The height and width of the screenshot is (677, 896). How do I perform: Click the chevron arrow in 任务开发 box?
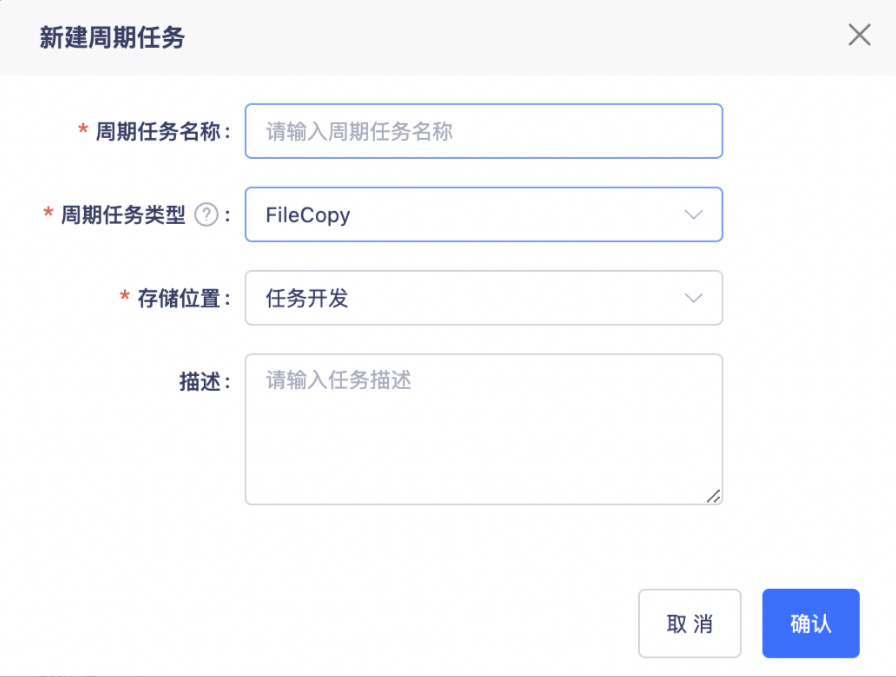click(693, 298)
